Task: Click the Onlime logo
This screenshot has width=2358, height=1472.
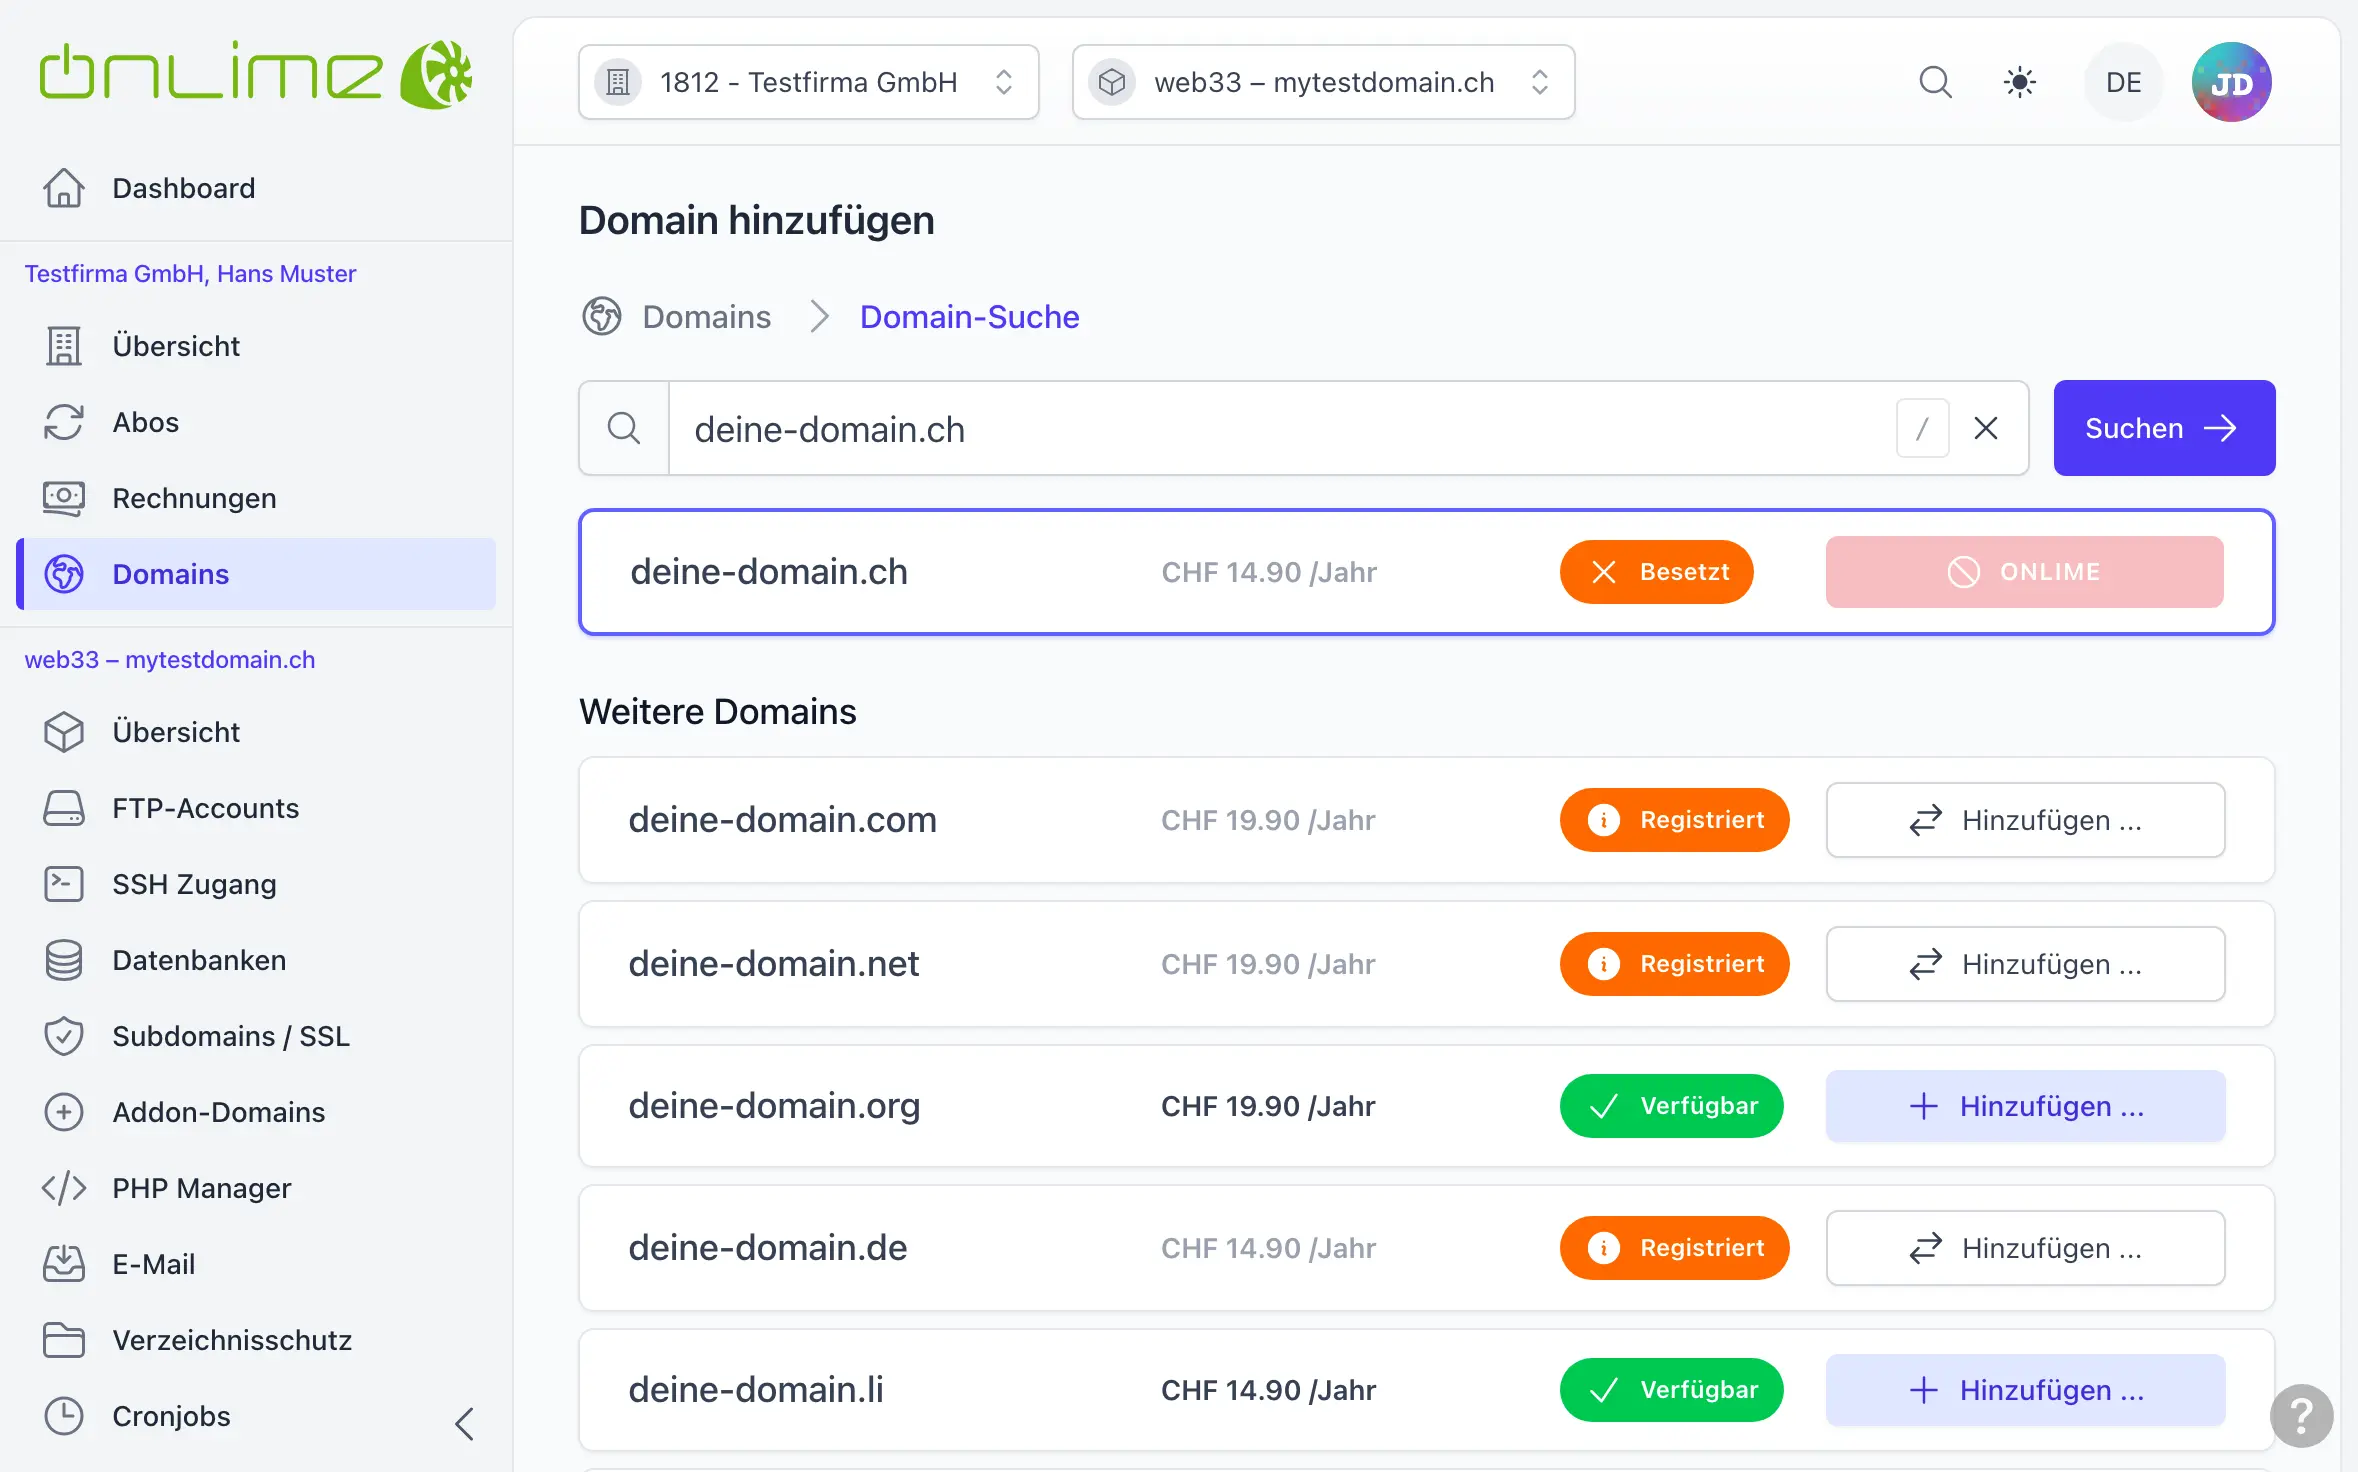Action: (x=256, y=74)
